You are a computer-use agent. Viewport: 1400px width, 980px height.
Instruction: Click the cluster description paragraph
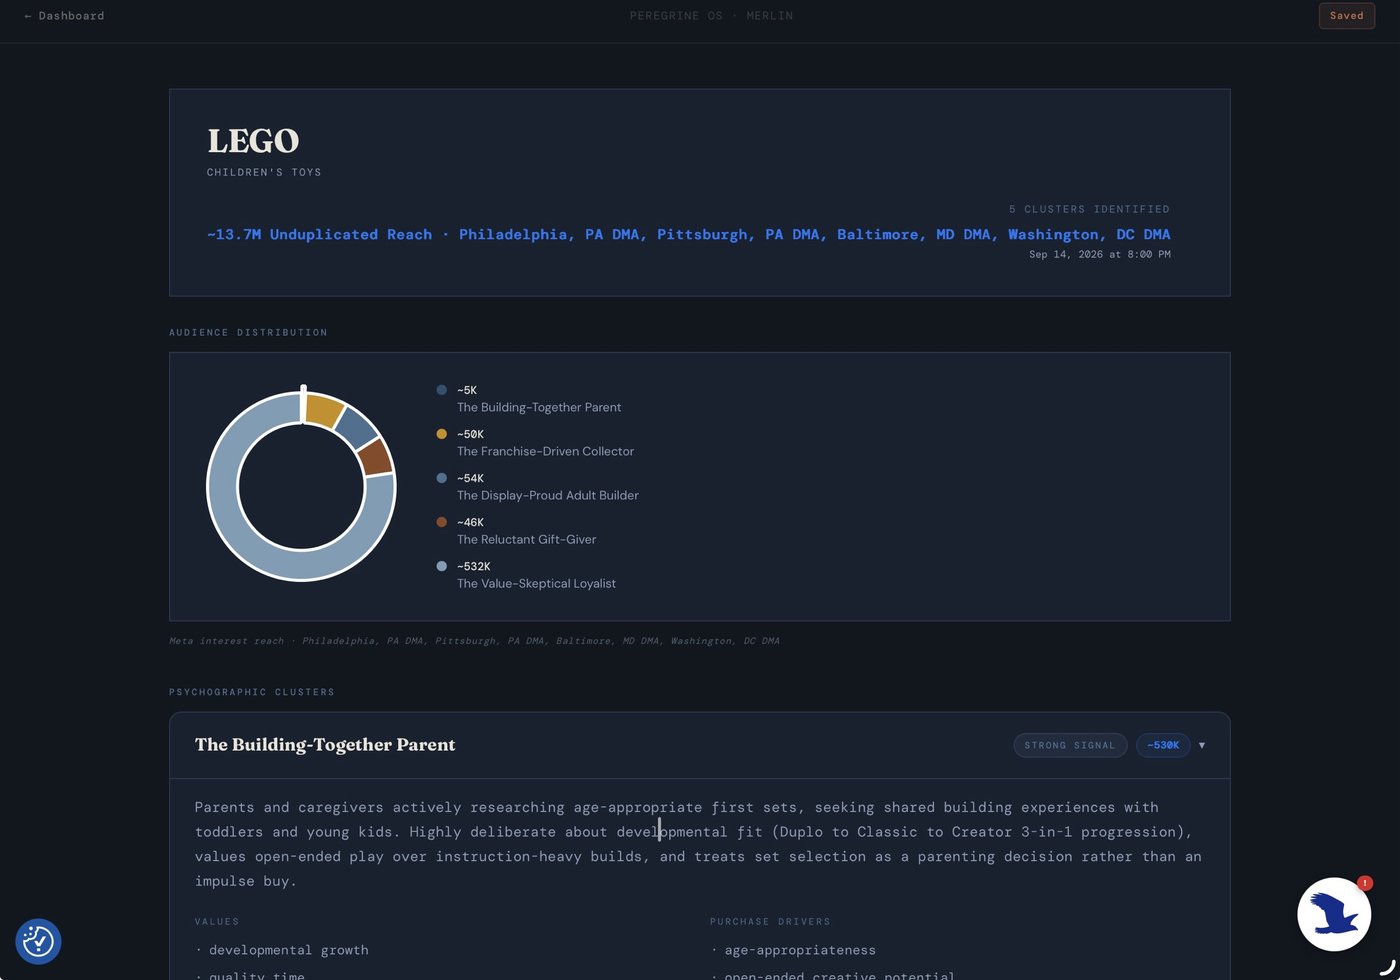[x=698, y=844]
